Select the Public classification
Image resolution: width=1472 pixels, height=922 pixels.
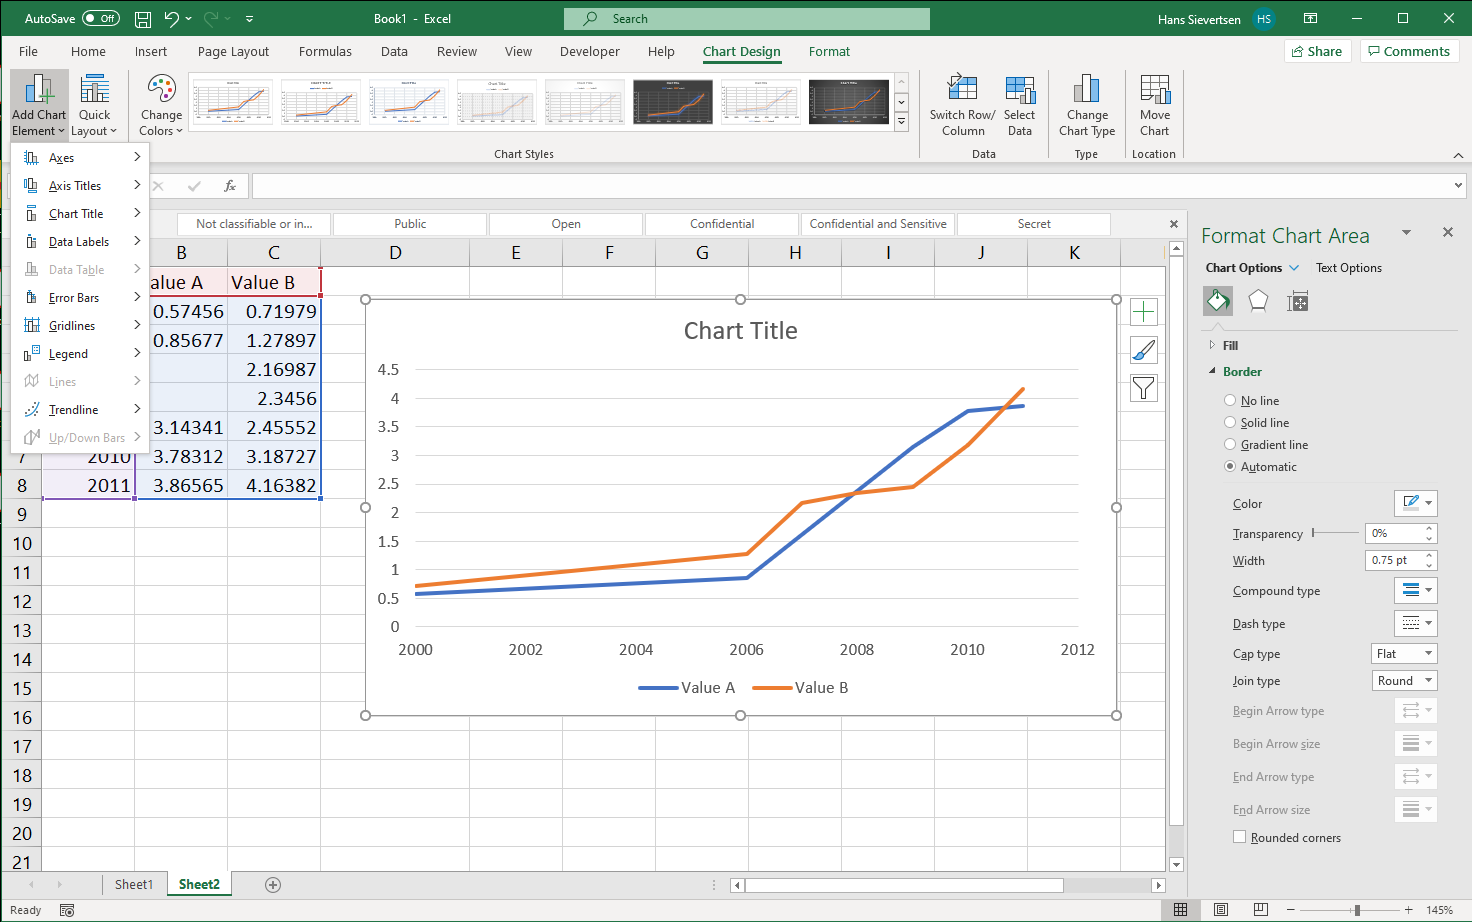click(x=410, y=224)
